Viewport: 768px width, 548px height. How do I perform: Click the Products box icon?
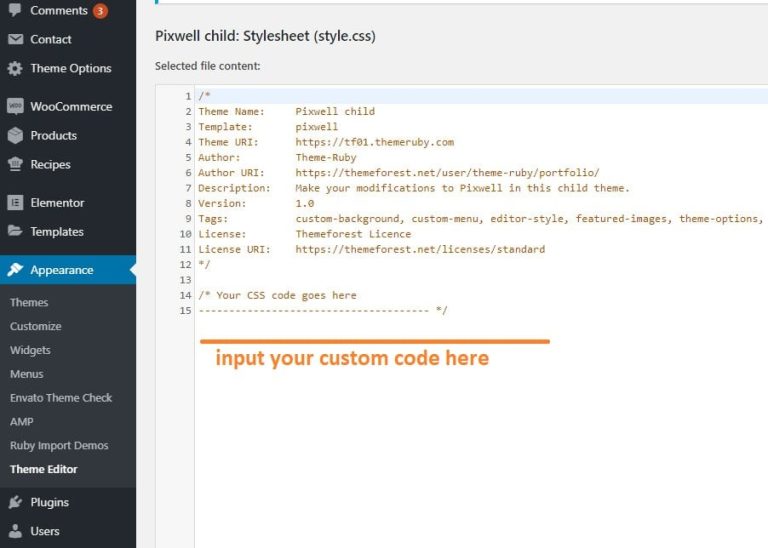click(x=15, y=135)
